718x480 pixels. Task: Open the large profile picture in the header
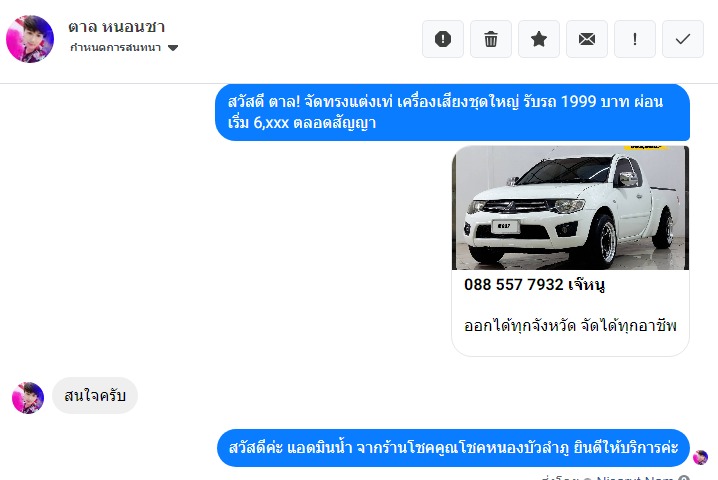click(30, 39)
